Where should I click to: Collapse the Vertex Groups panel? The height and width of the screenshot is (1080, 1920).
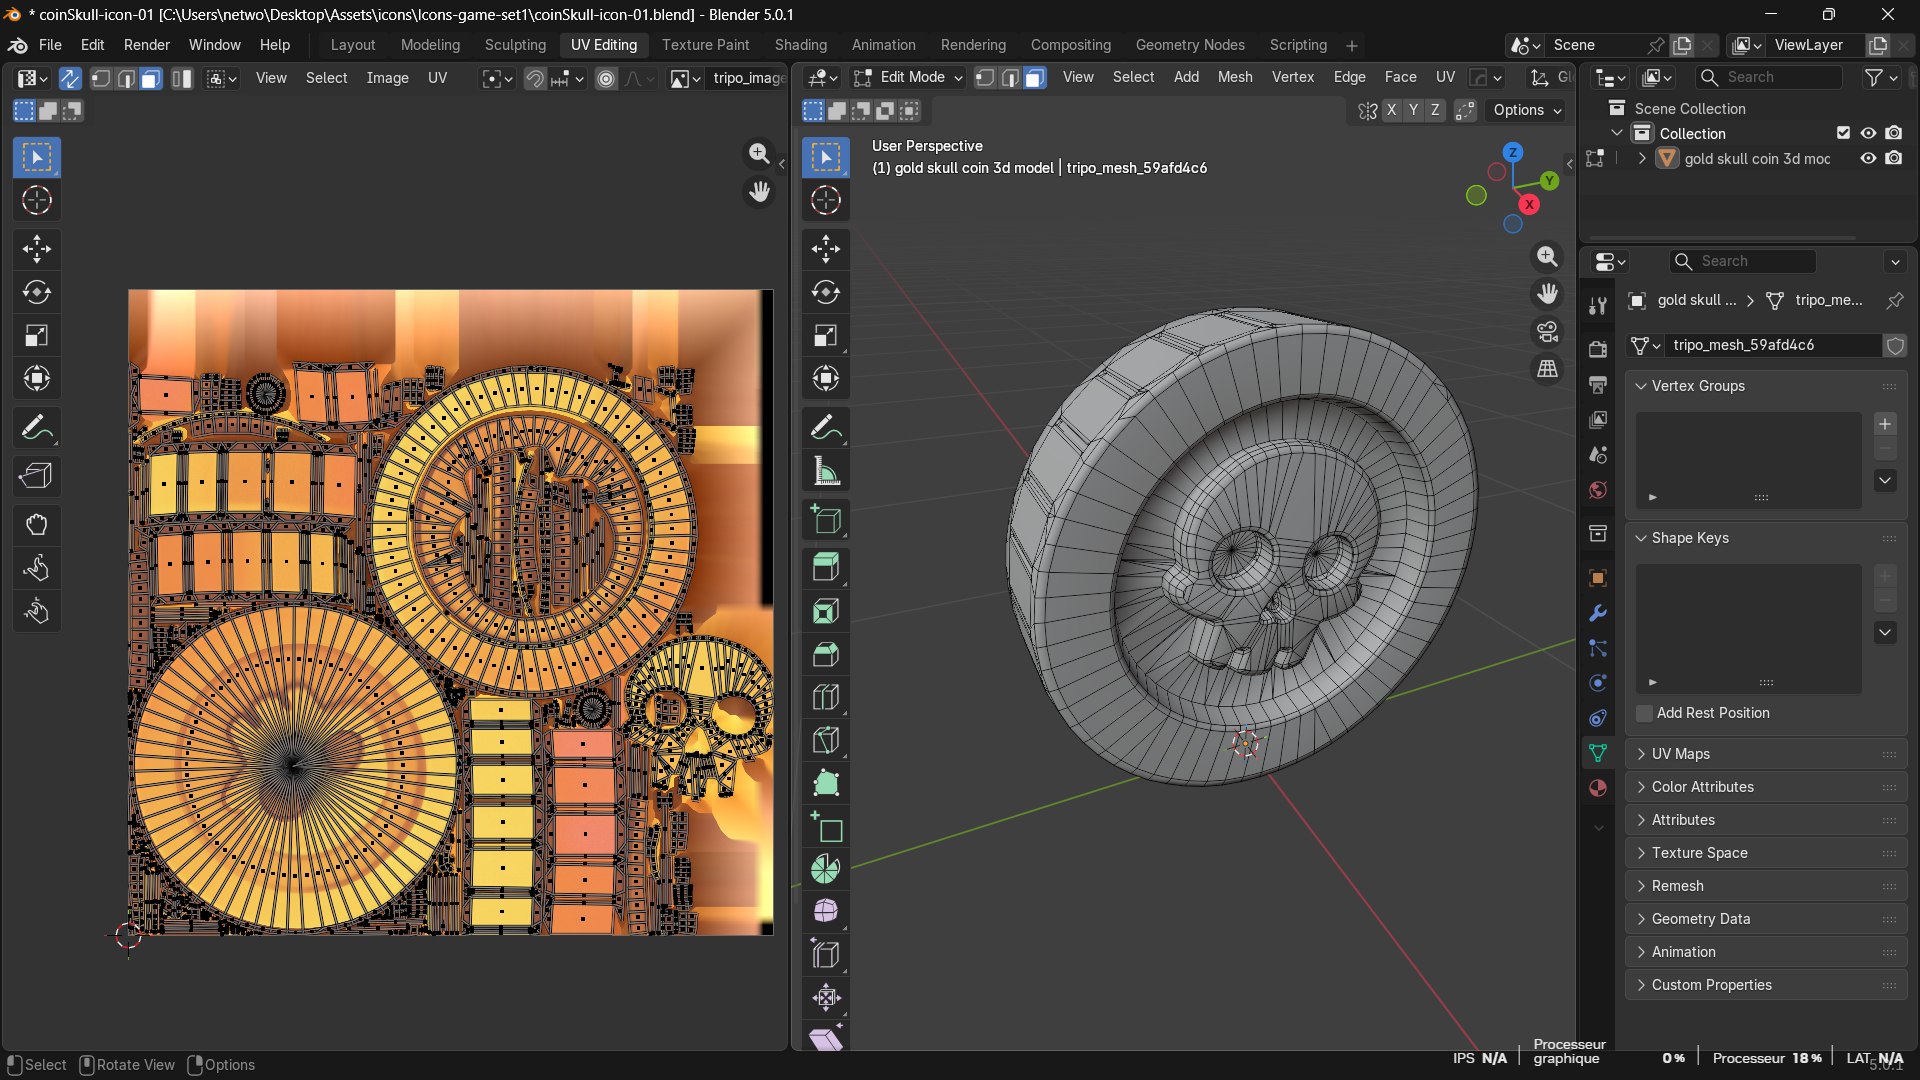[1766, 386]
